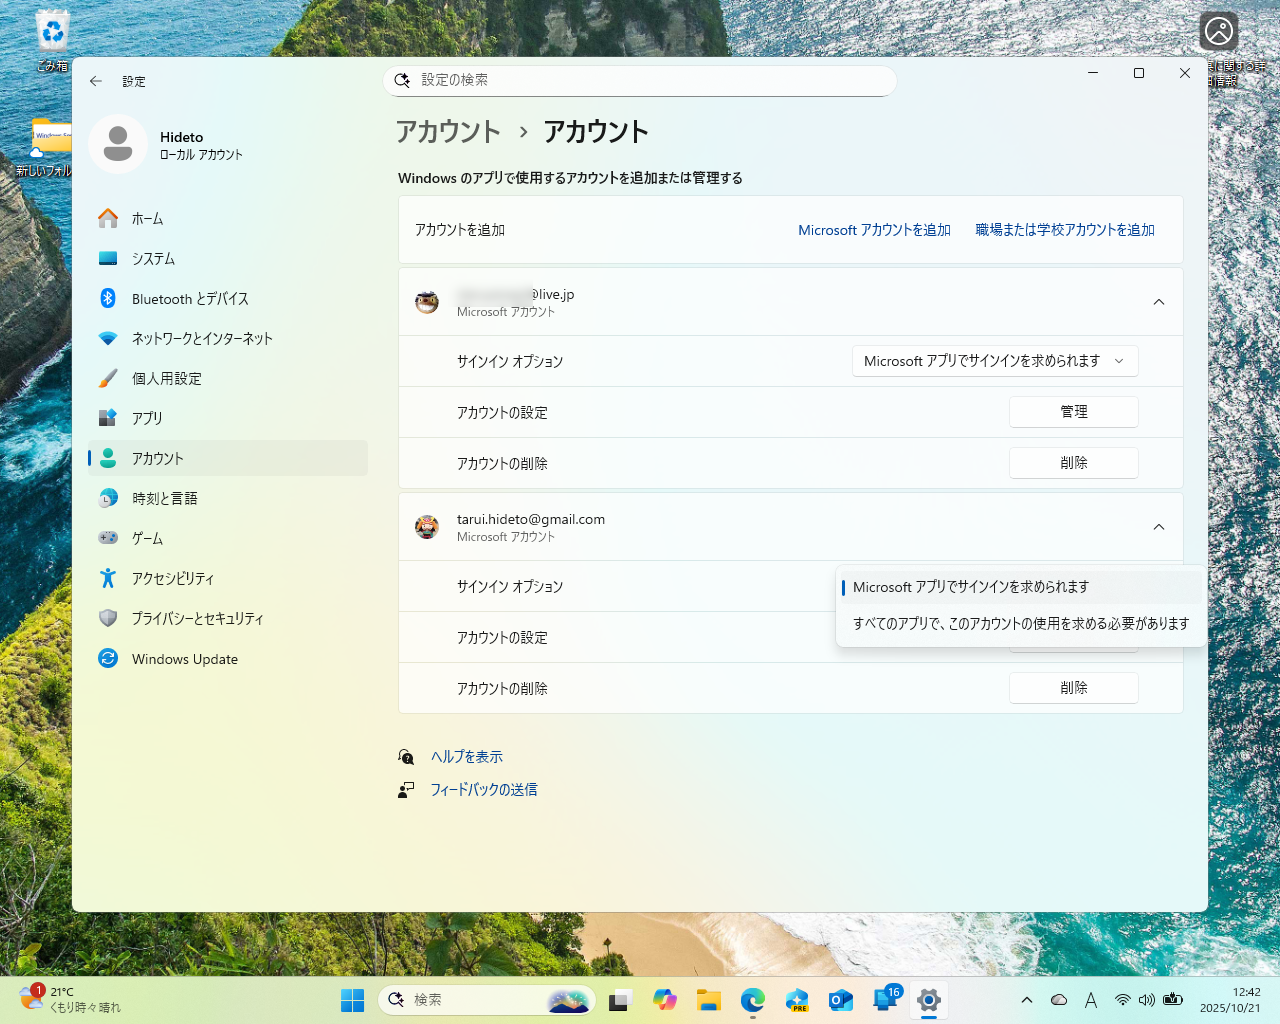The image size is (1280, 1024).
Task: Collapse the tarui.hideto@gmail.com account section
Action: click(x=1159, y=526)
